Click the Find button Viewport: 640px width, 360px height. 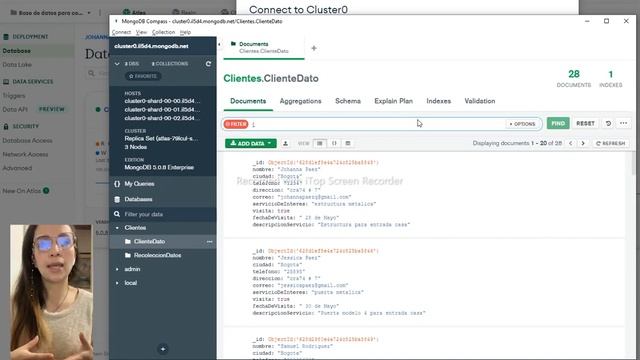click(558, 123)
